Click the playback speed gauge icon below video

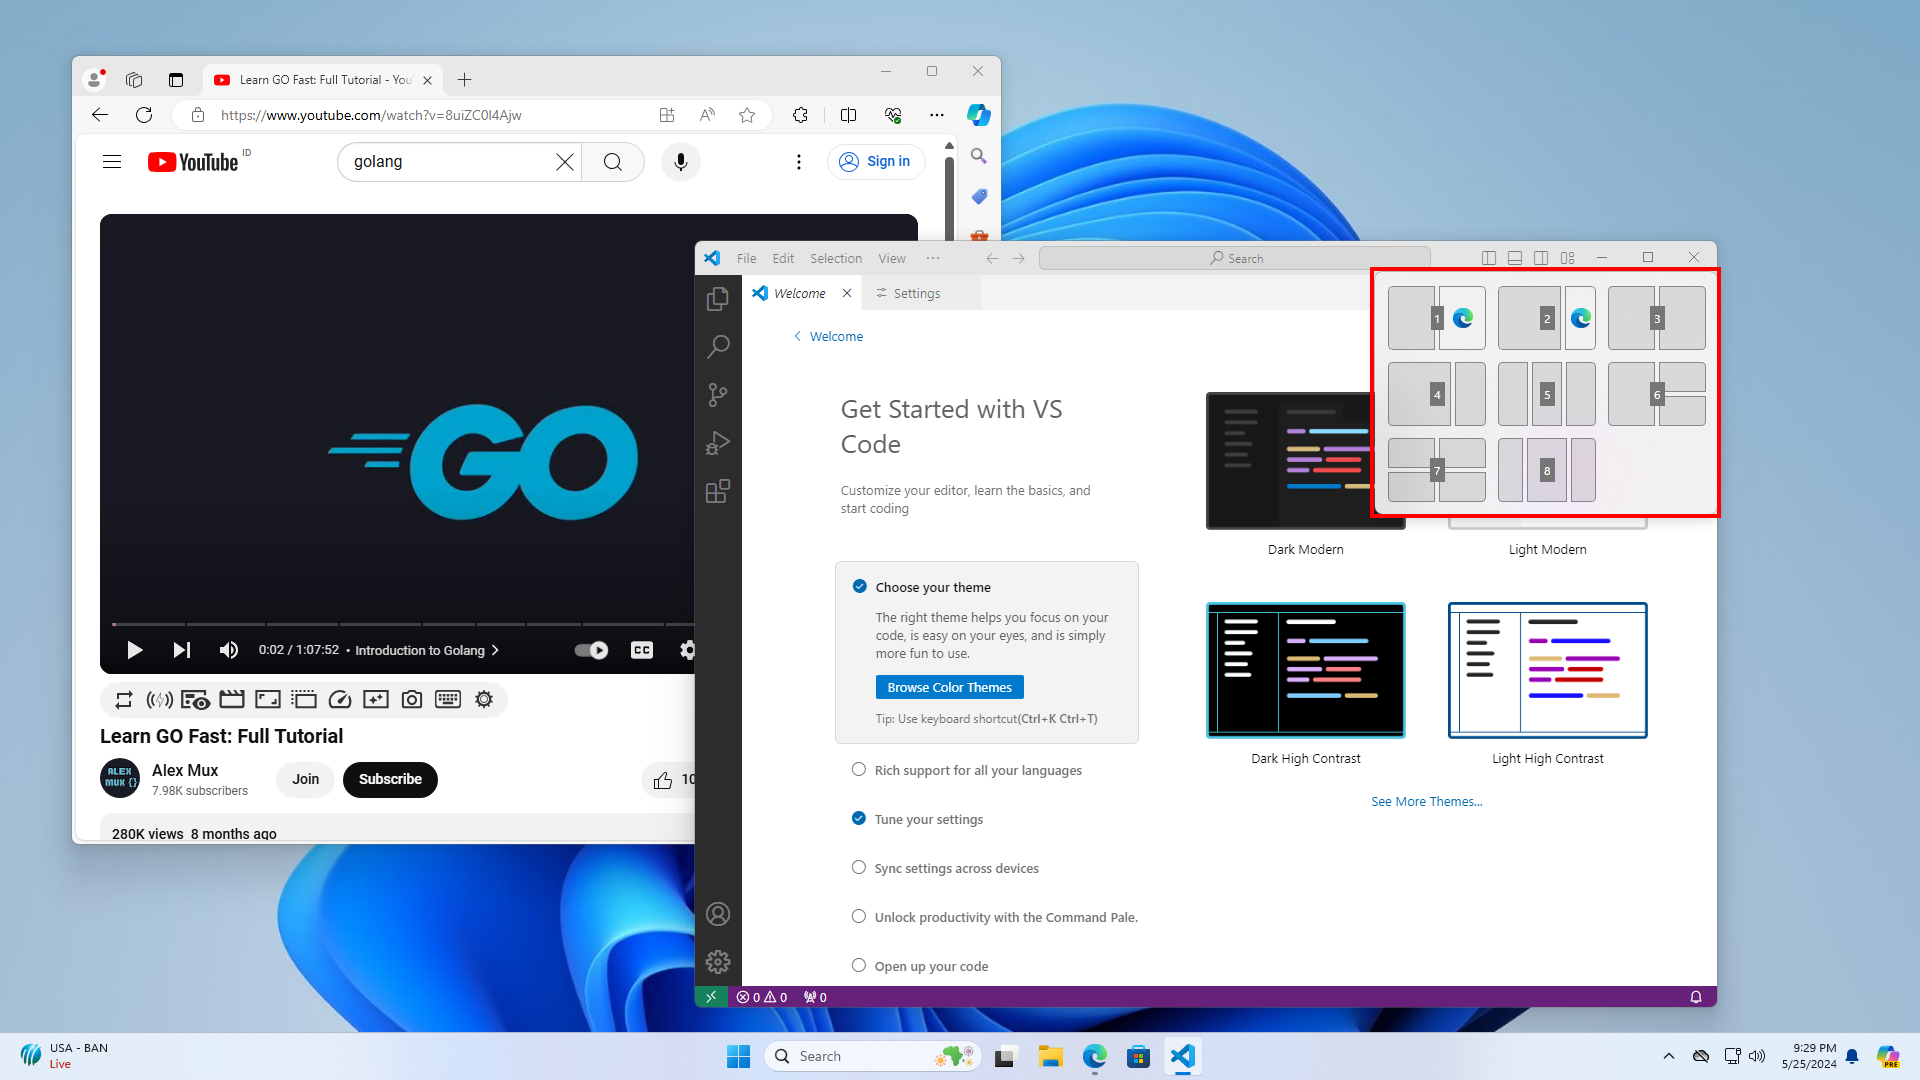click(340, 700)
